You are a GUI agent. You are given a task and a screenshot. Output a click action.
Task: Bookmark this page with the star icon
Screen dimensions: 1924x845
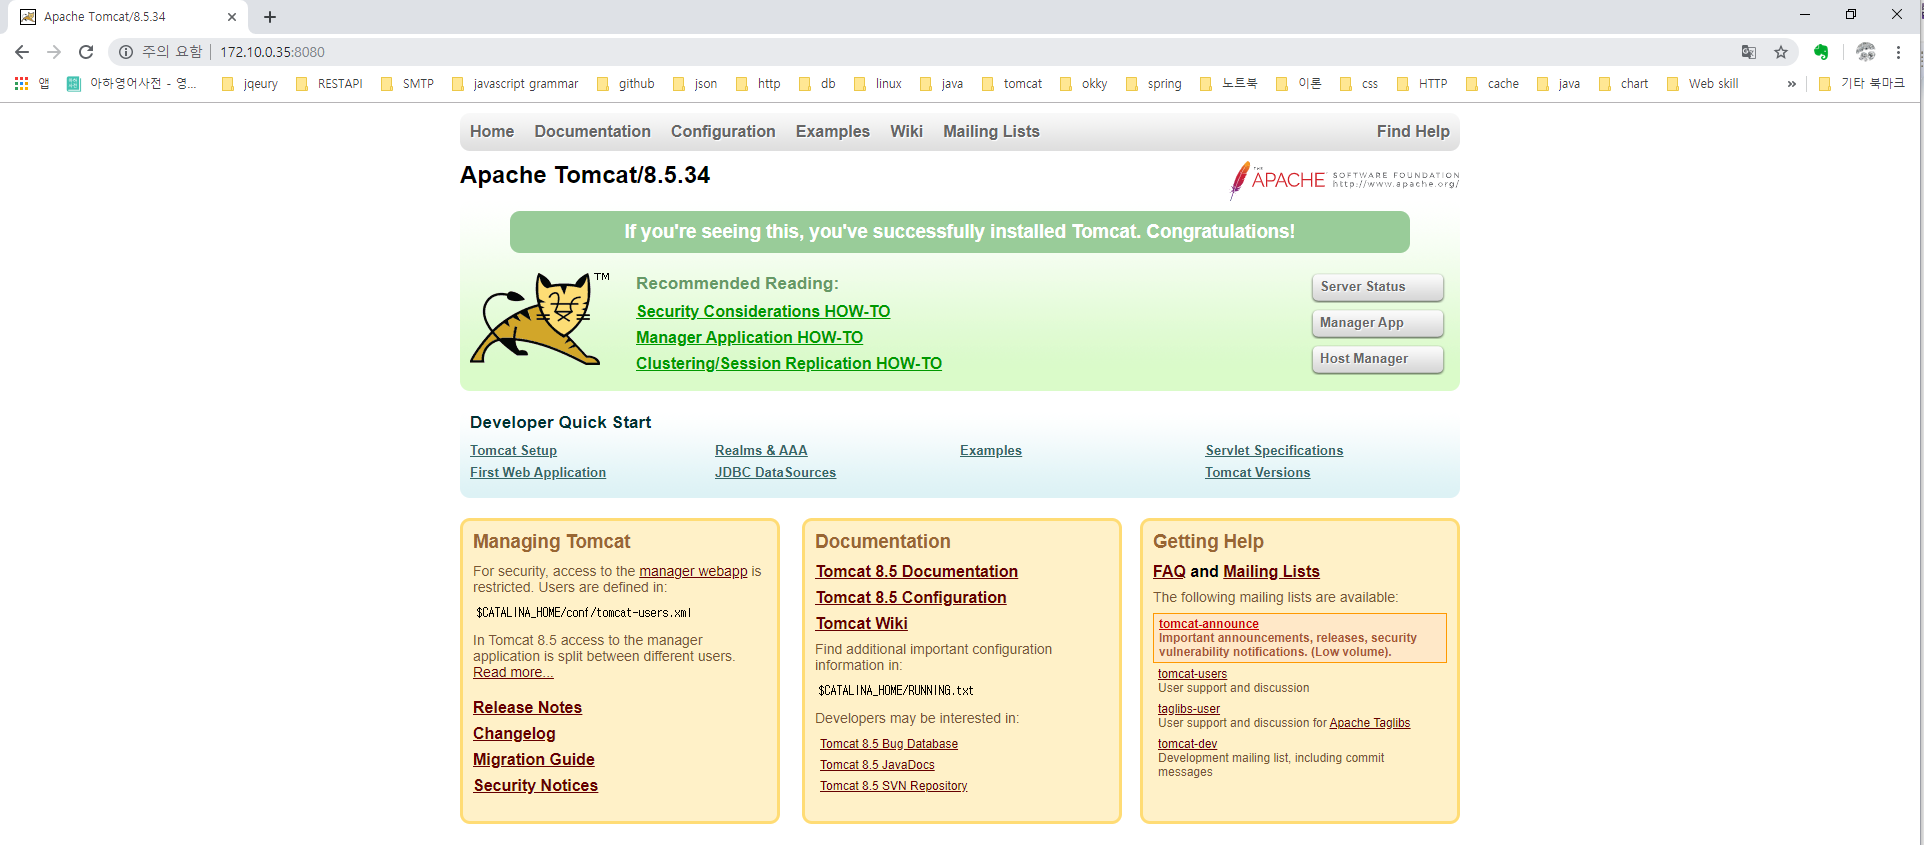click(x=1781, y=52)
